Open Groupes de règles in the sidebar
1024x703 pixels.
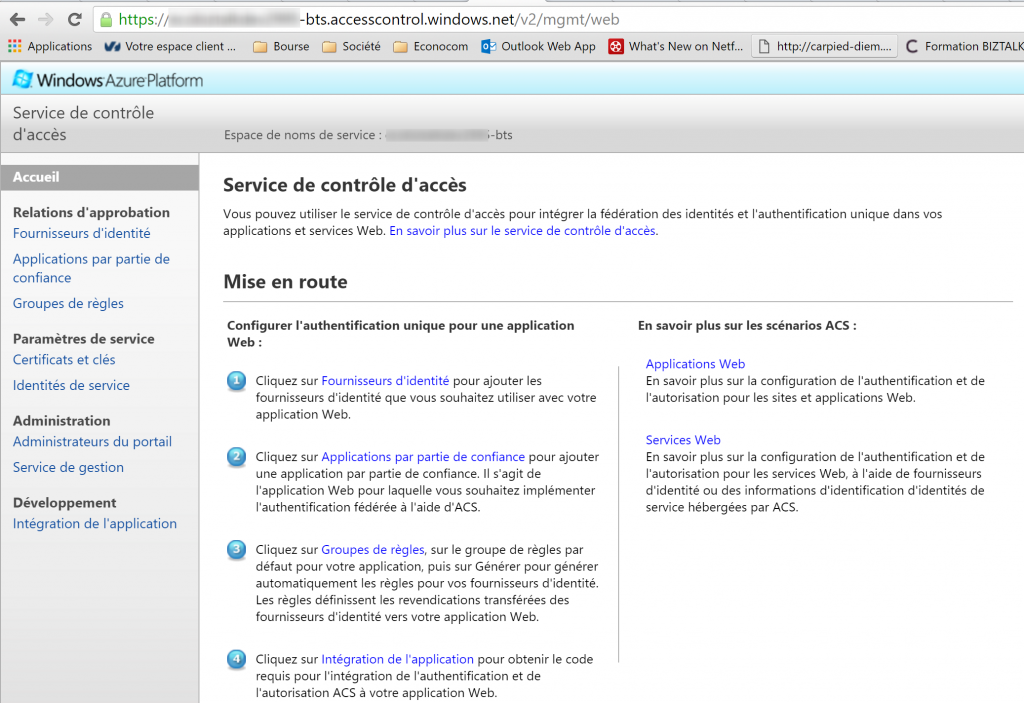[68, 303]
